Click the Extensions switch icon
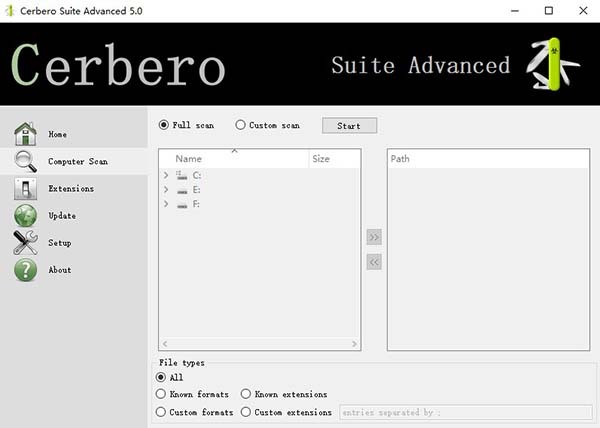The height and width of the screenshot is (428, 600). click(x=25, y=189)
